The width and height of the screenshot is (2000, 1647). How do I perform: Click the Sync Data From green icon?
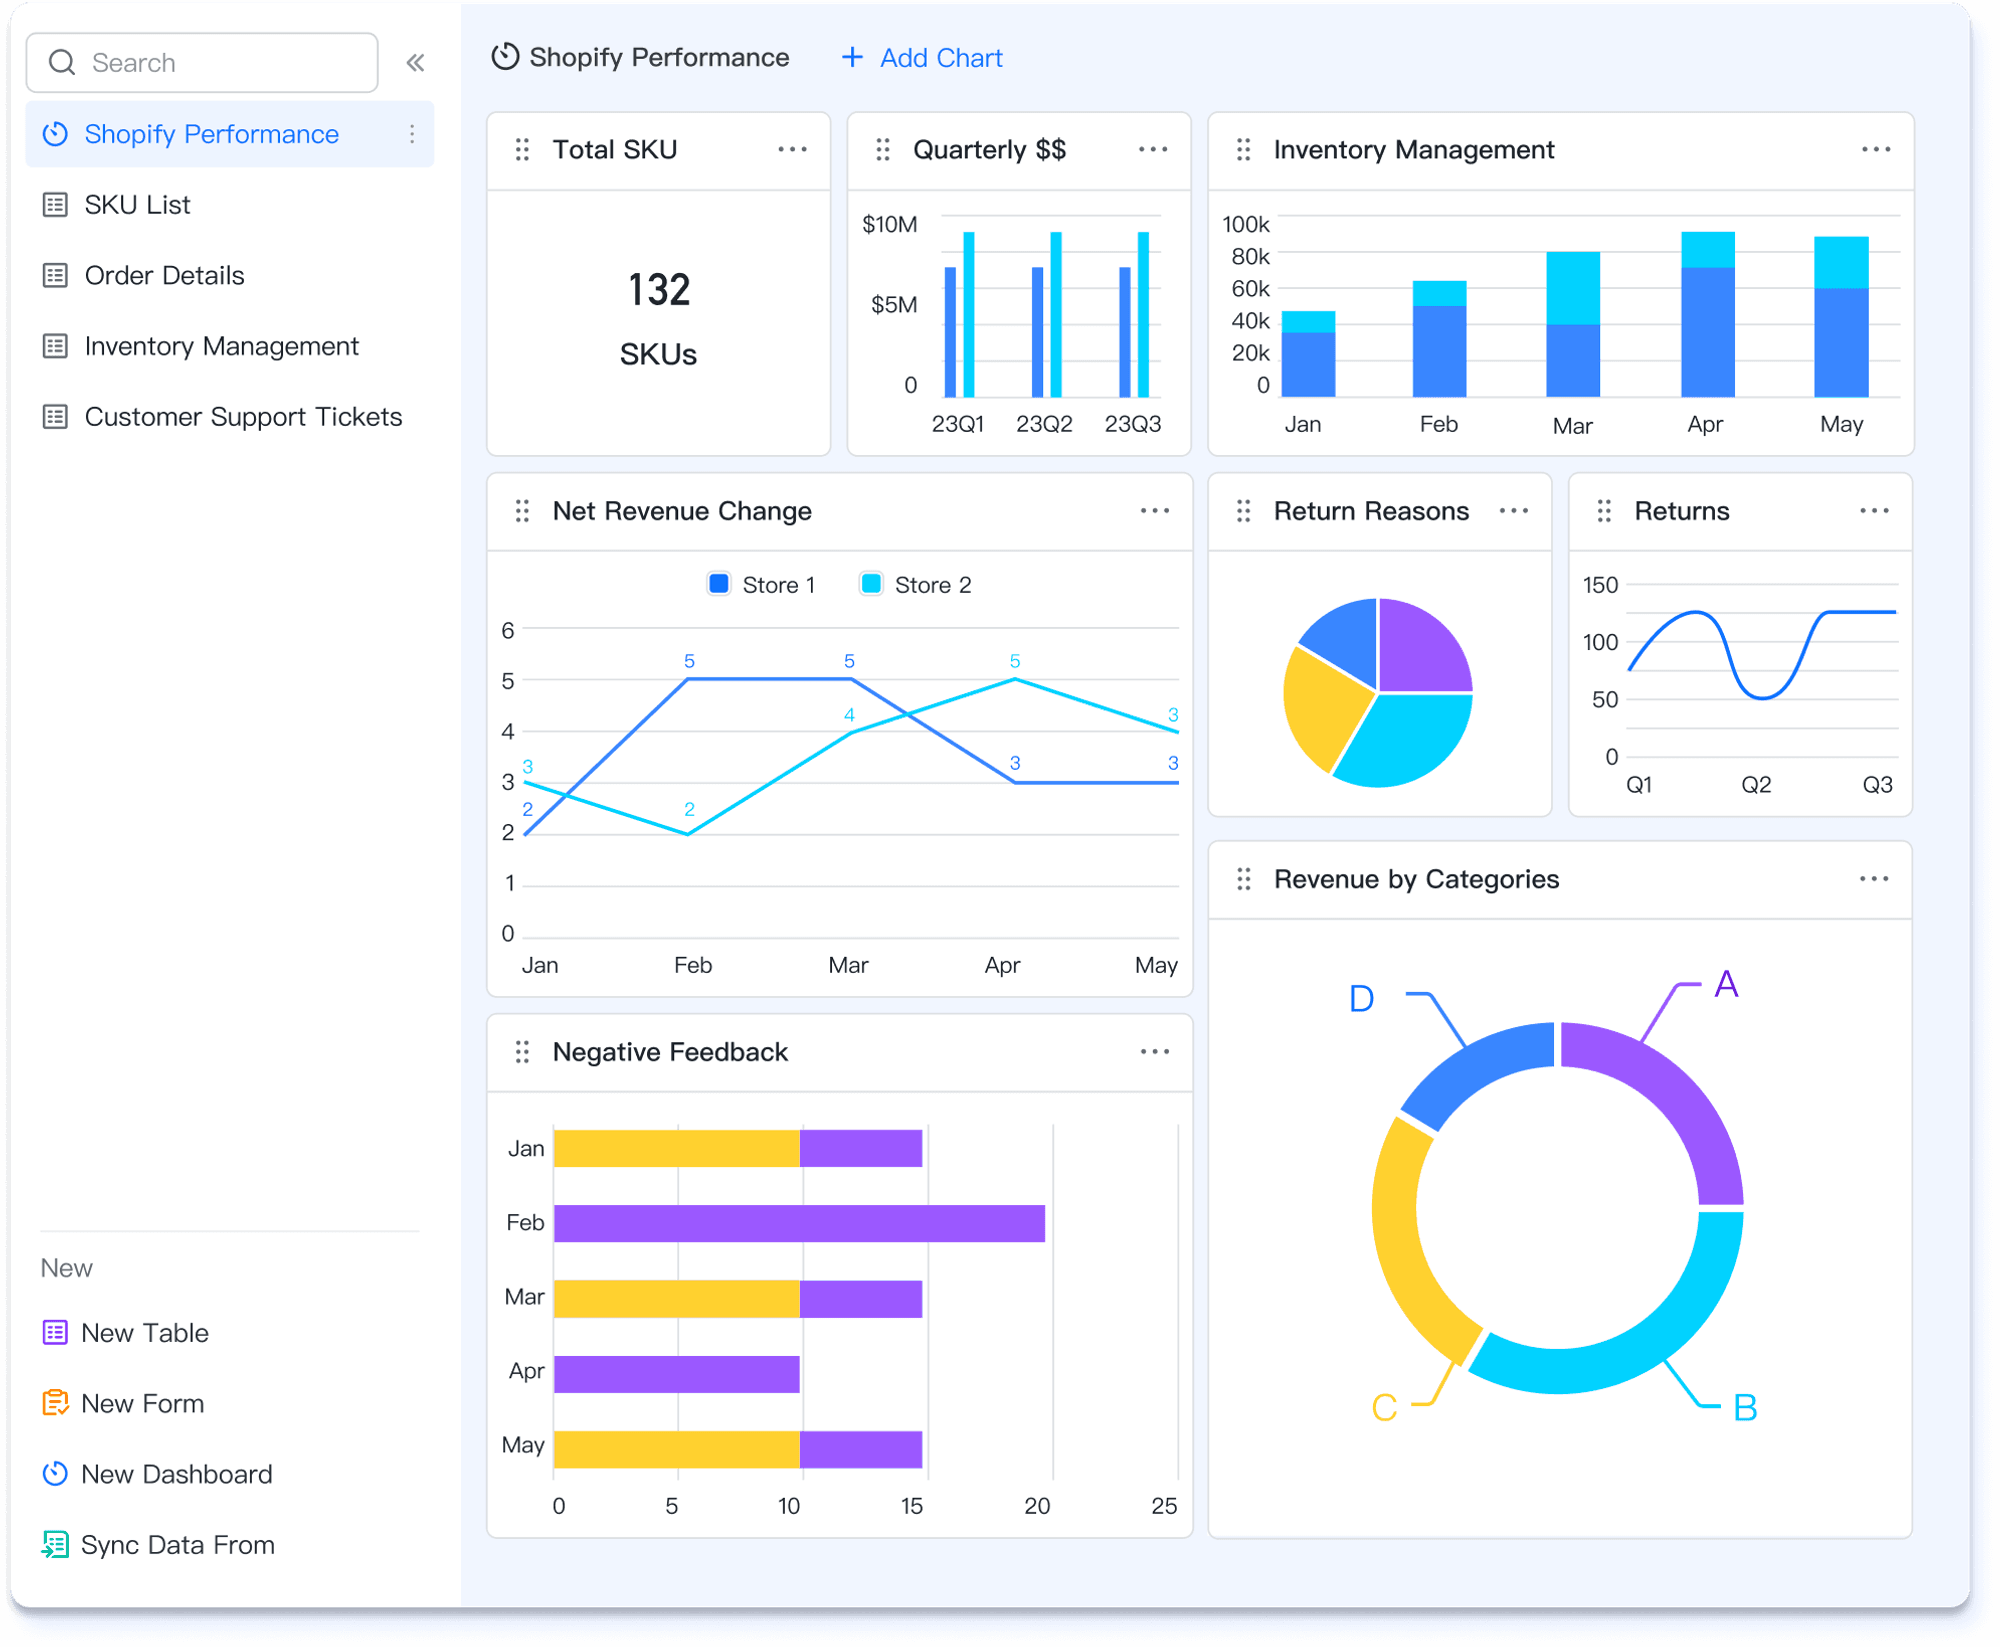[x=55, y=1545]
